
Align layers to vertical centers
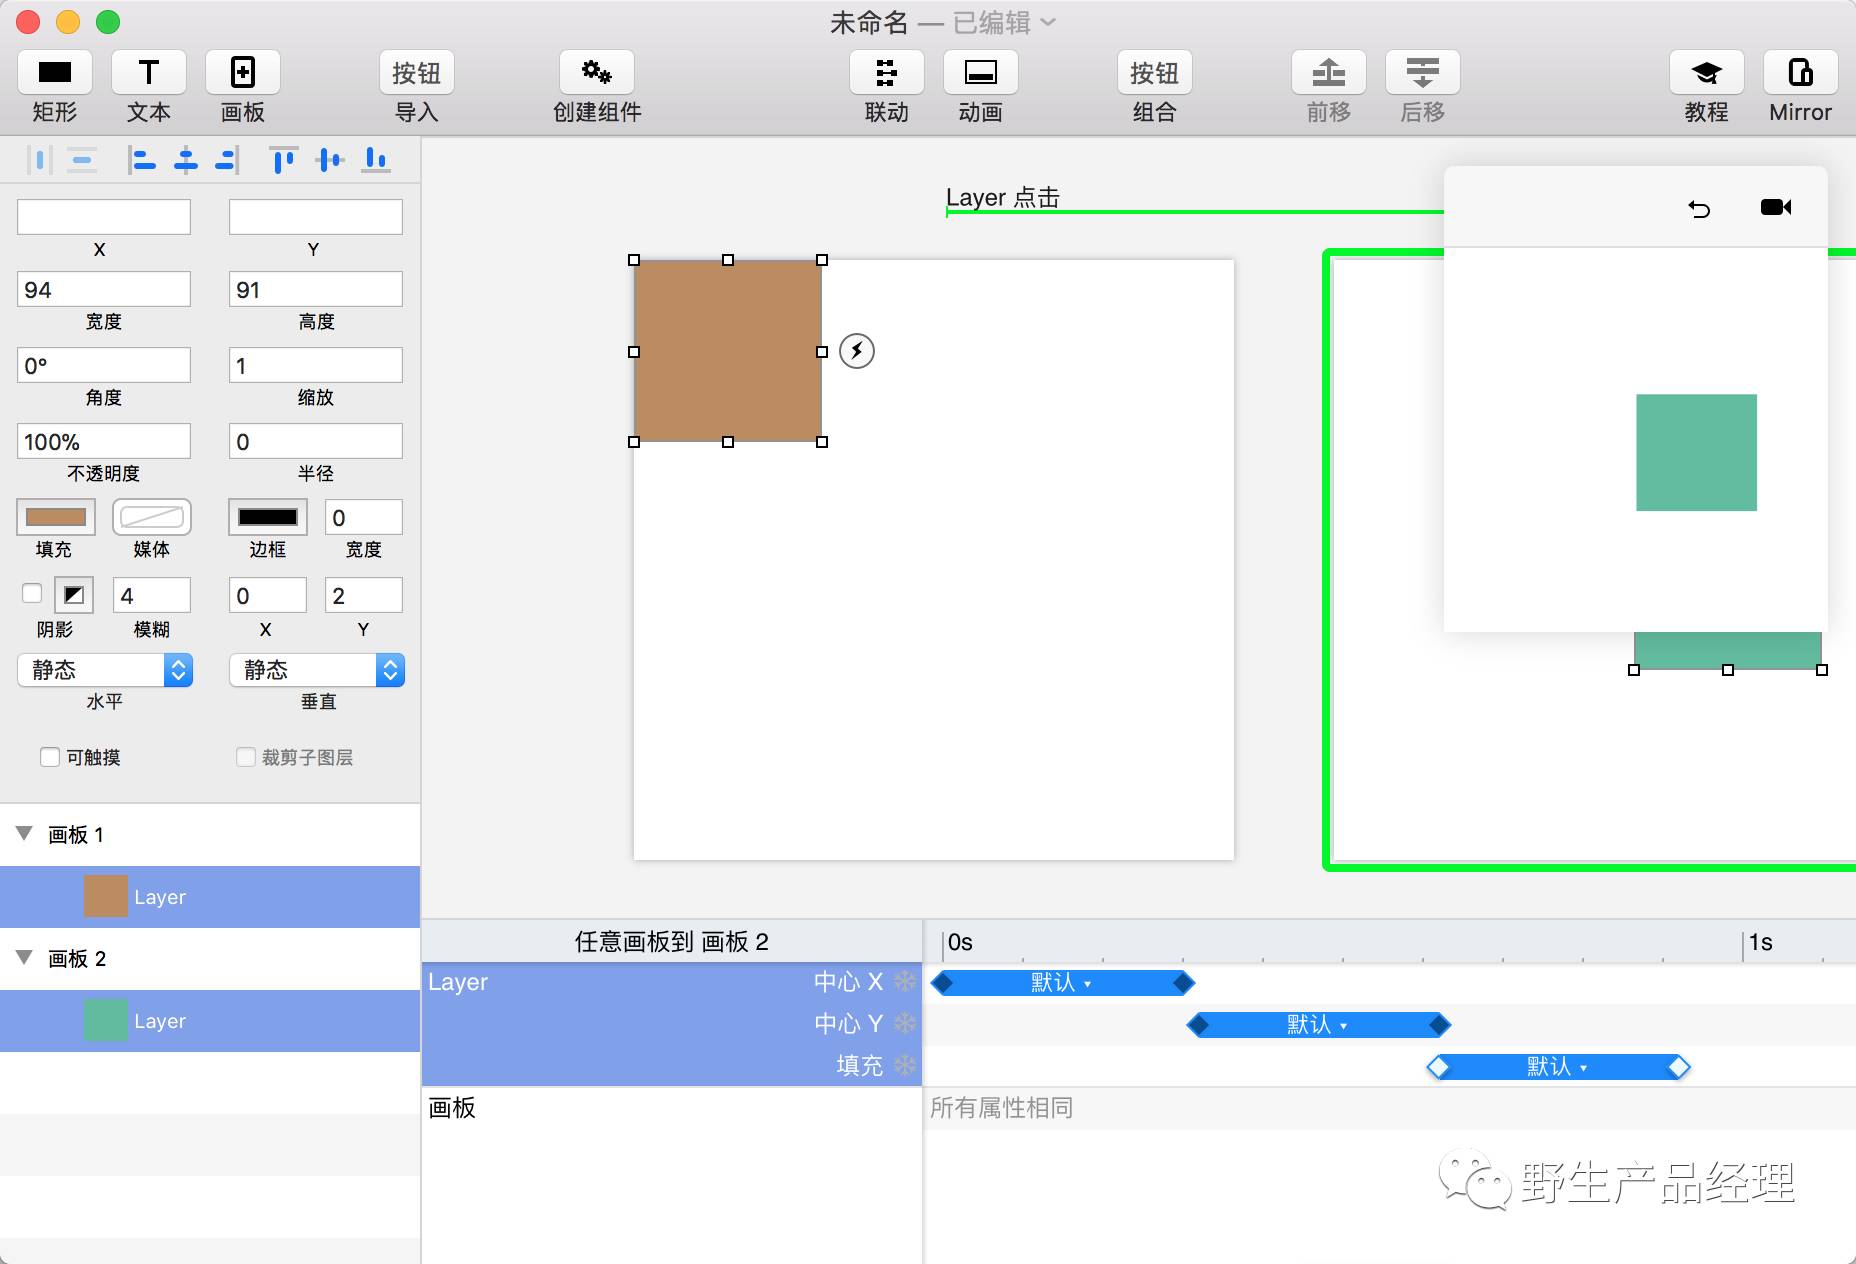[x=330, y=159]
